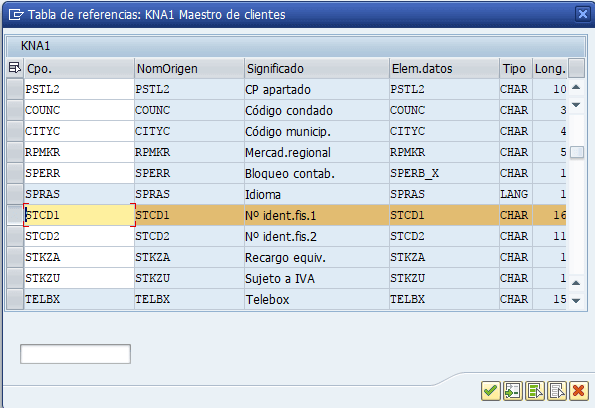Screen dimensions: 595x408
Task: Click the select-all table icon beside Cpo.
Action: click(x=15, y=68)
